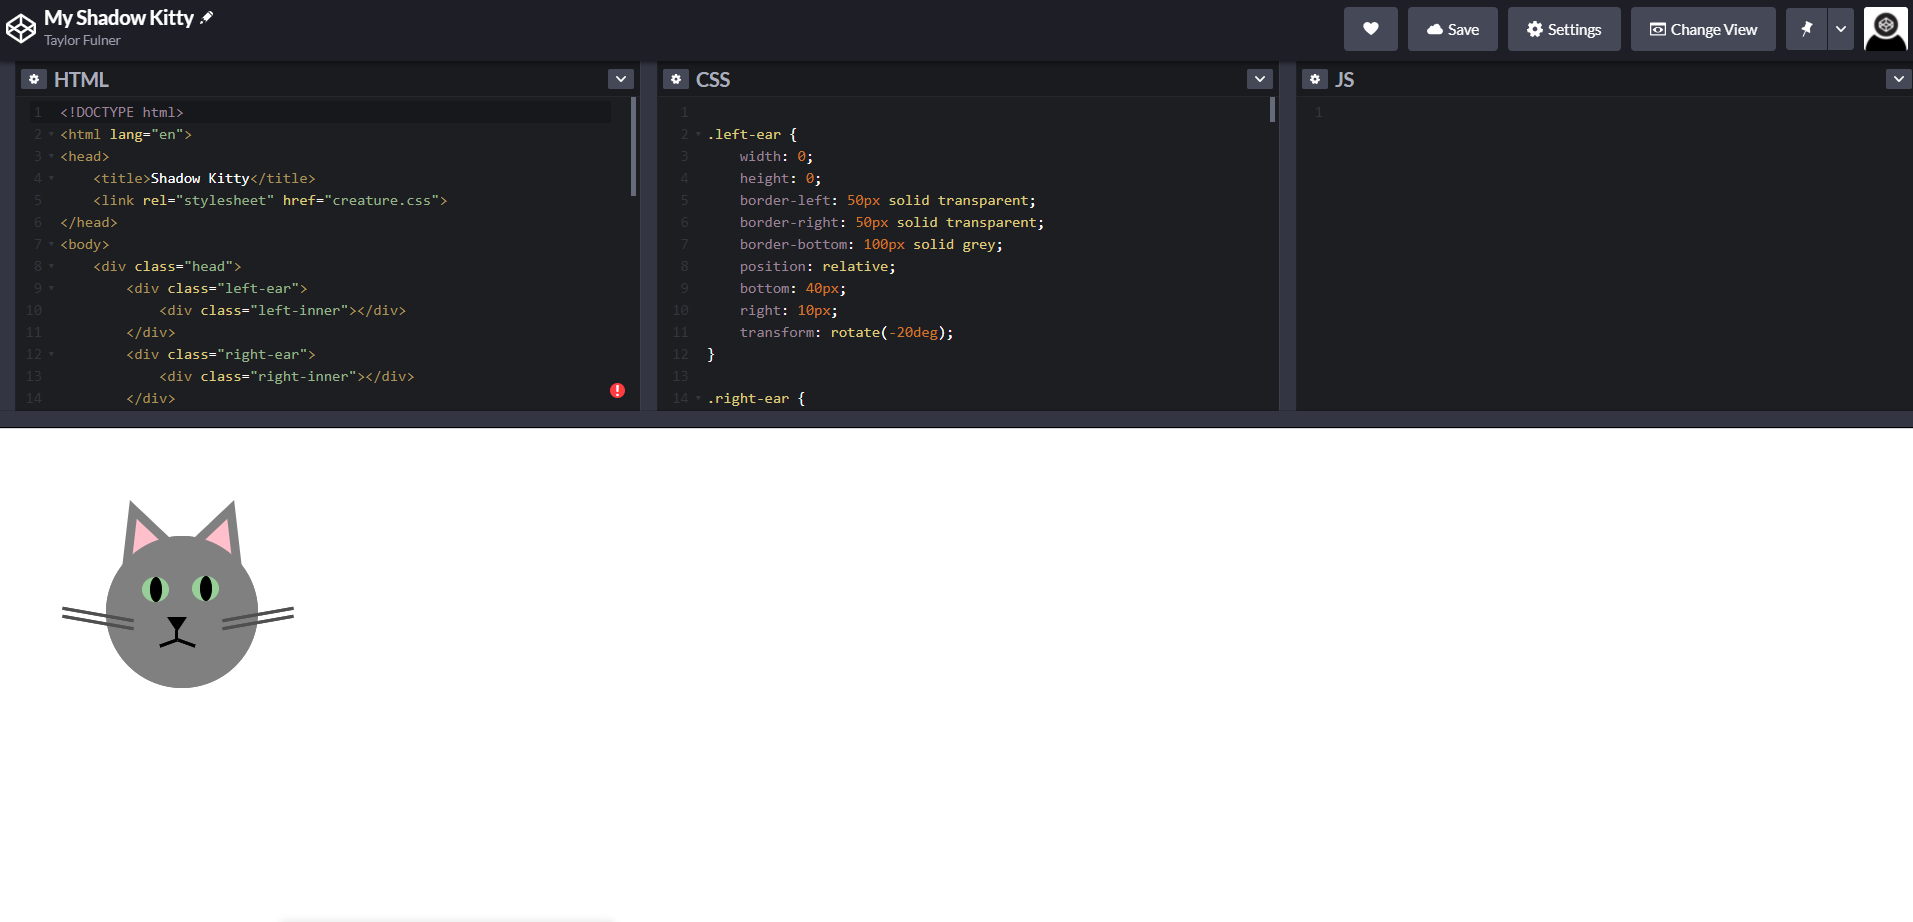This screenshot has height=922, width=1913.
Task: Click the Shadow Kitty title text in HTML
Action: 200,178
